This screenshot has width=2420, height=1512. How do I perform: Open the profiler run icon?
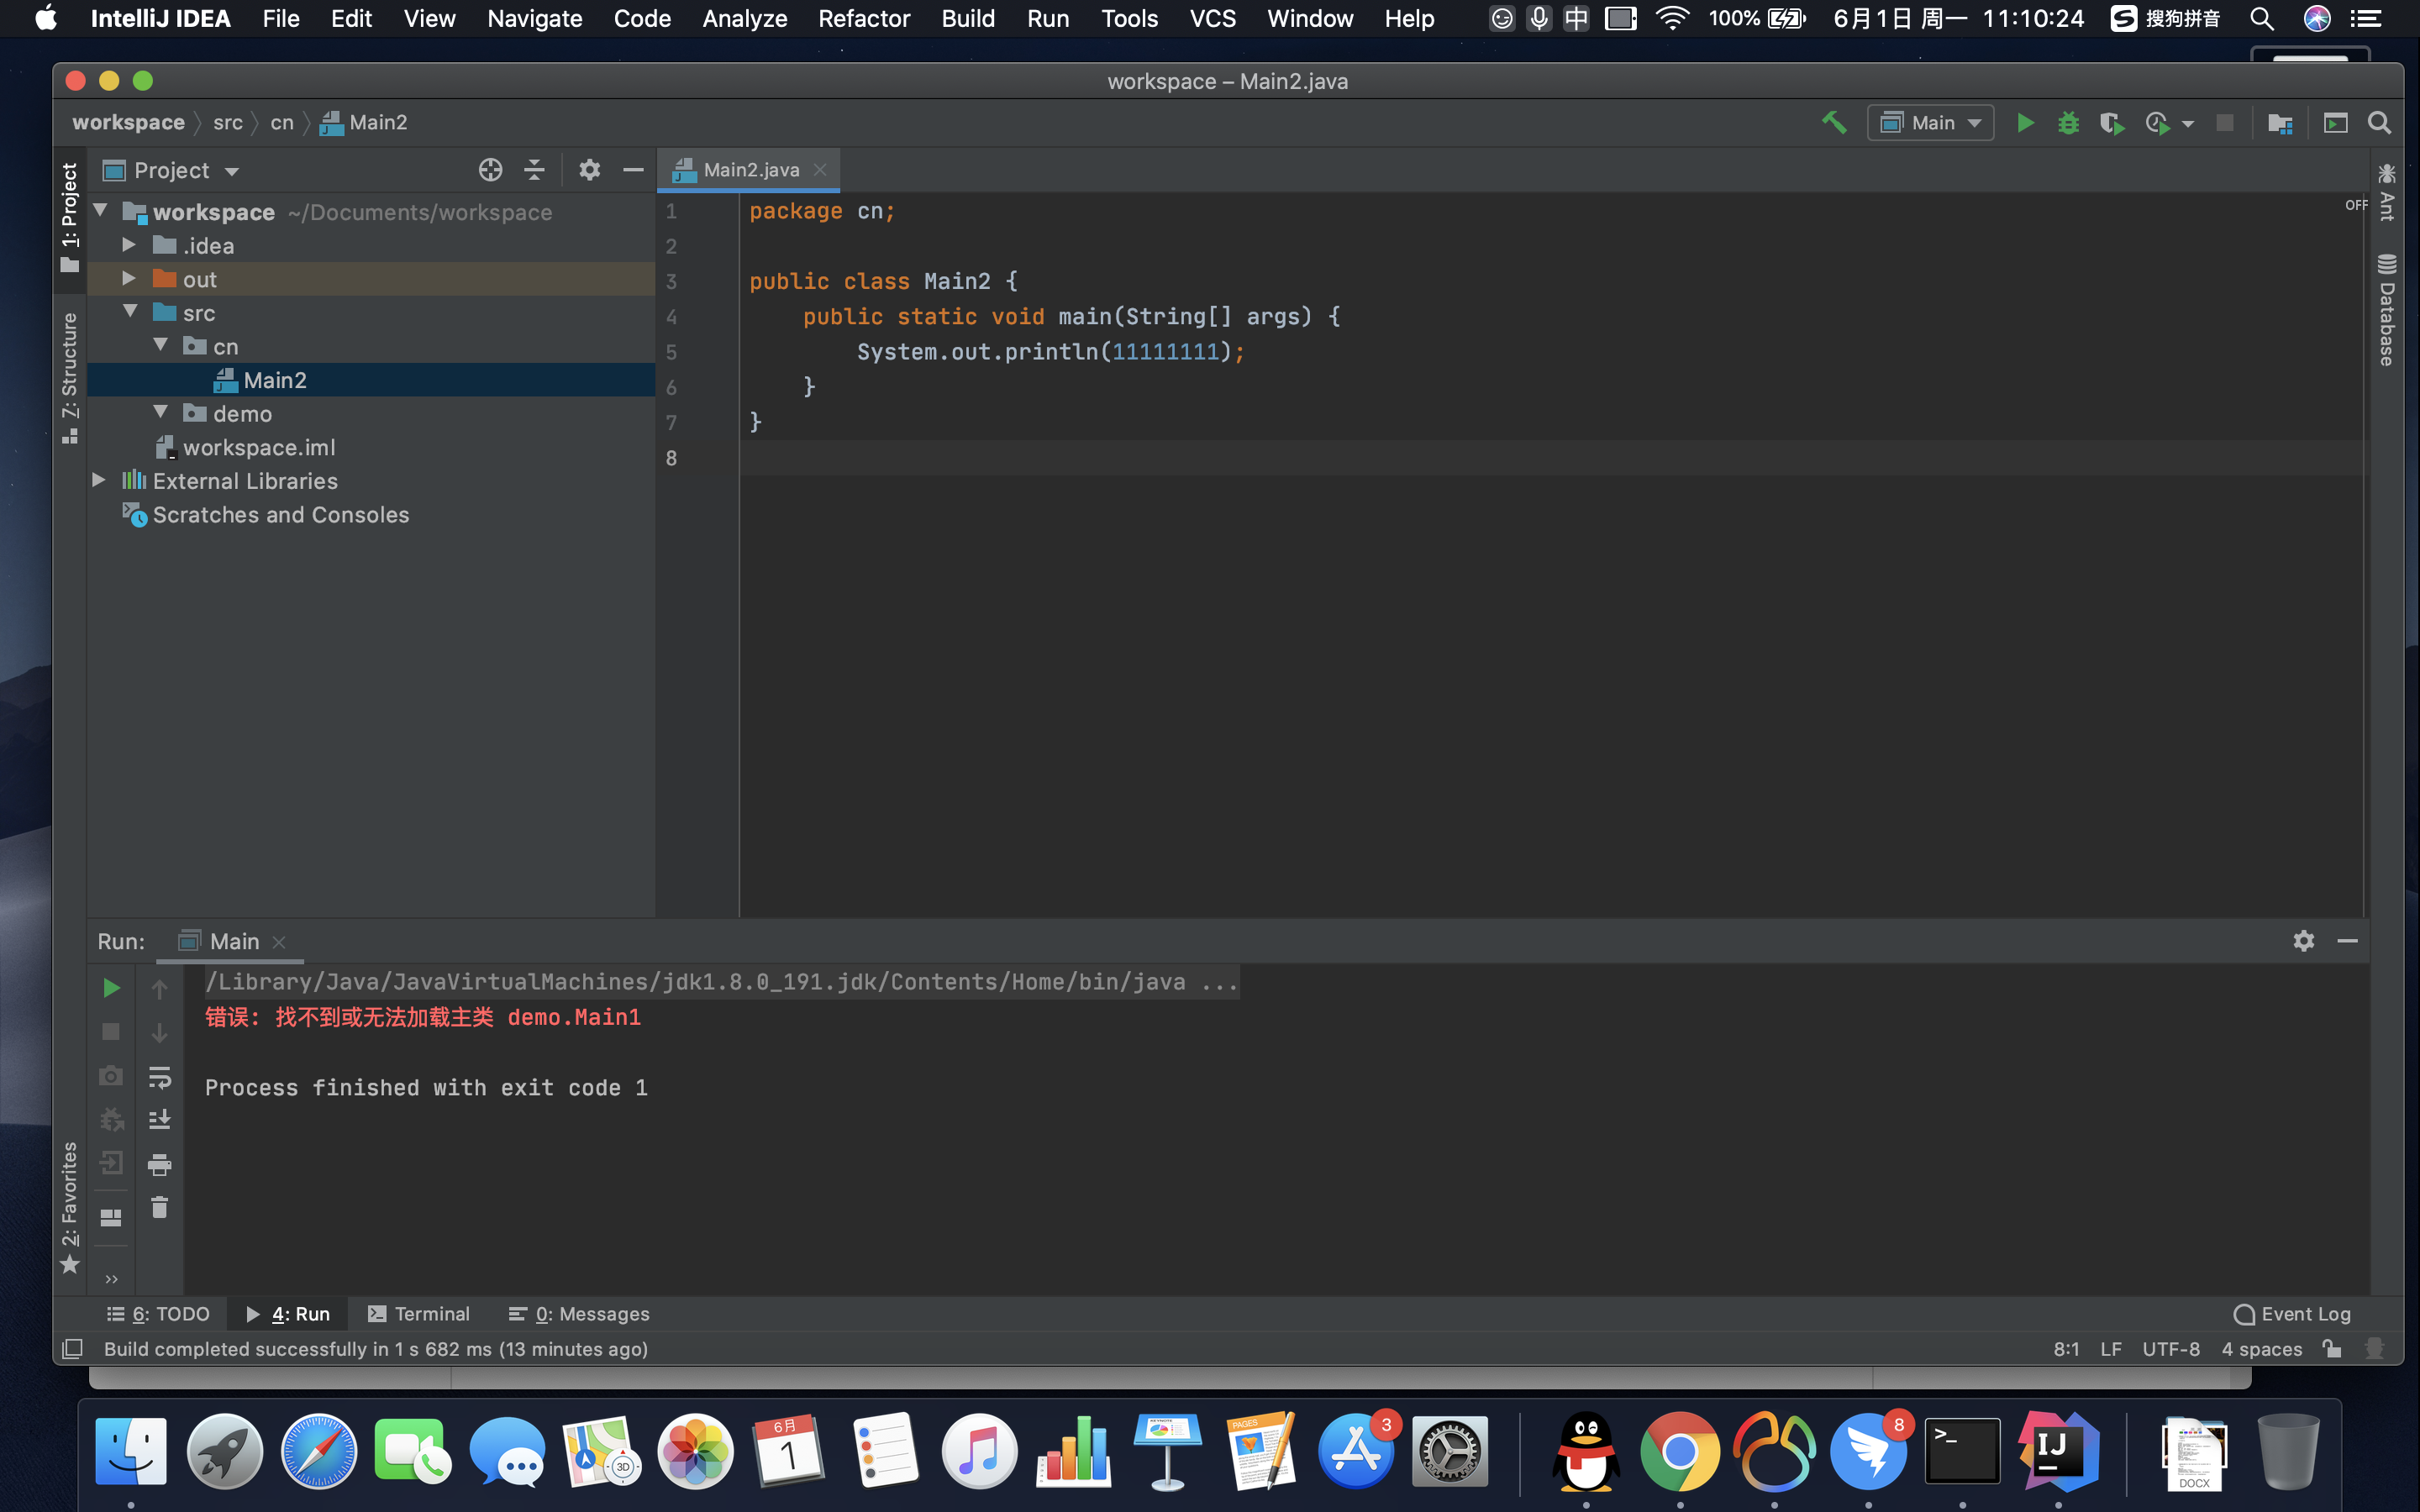(x=2156, y=123)
